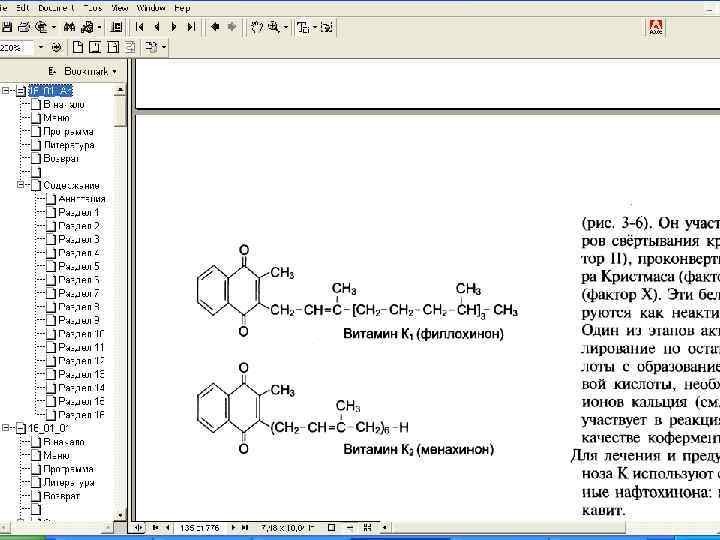Click status bar Last Page button

pos(245,528)
